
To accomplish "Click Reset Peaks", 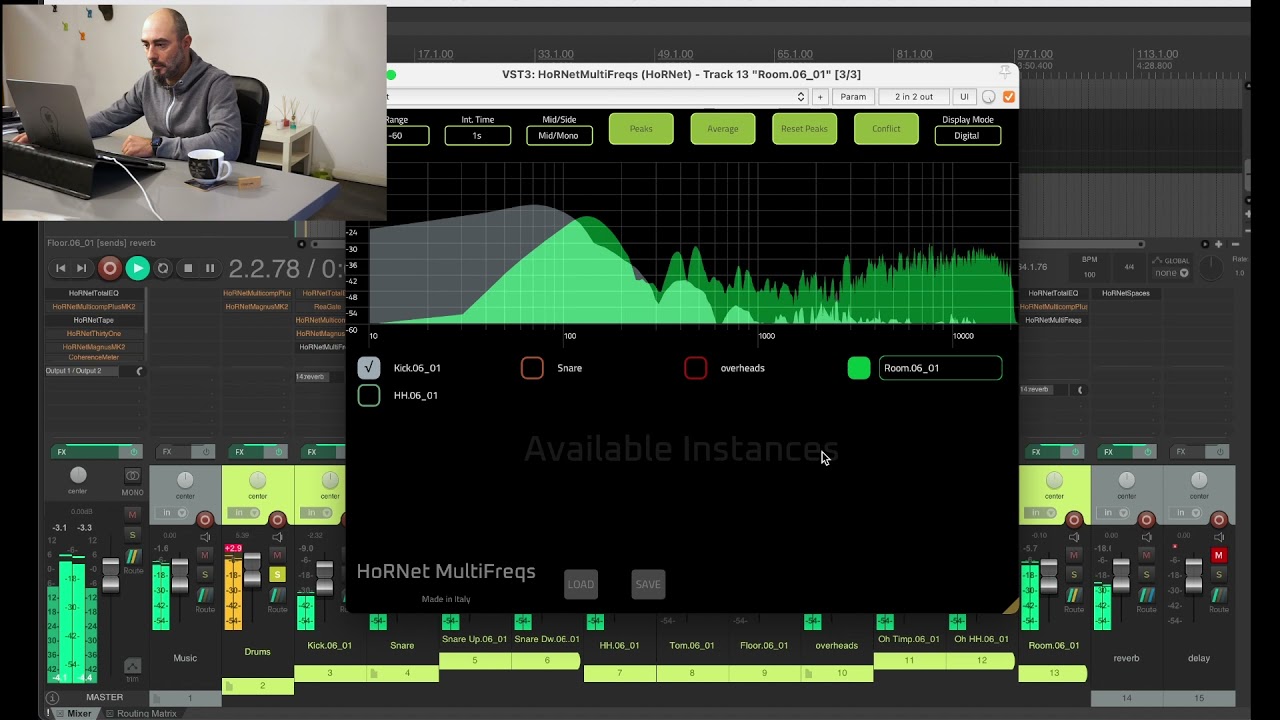I will 804,128.
